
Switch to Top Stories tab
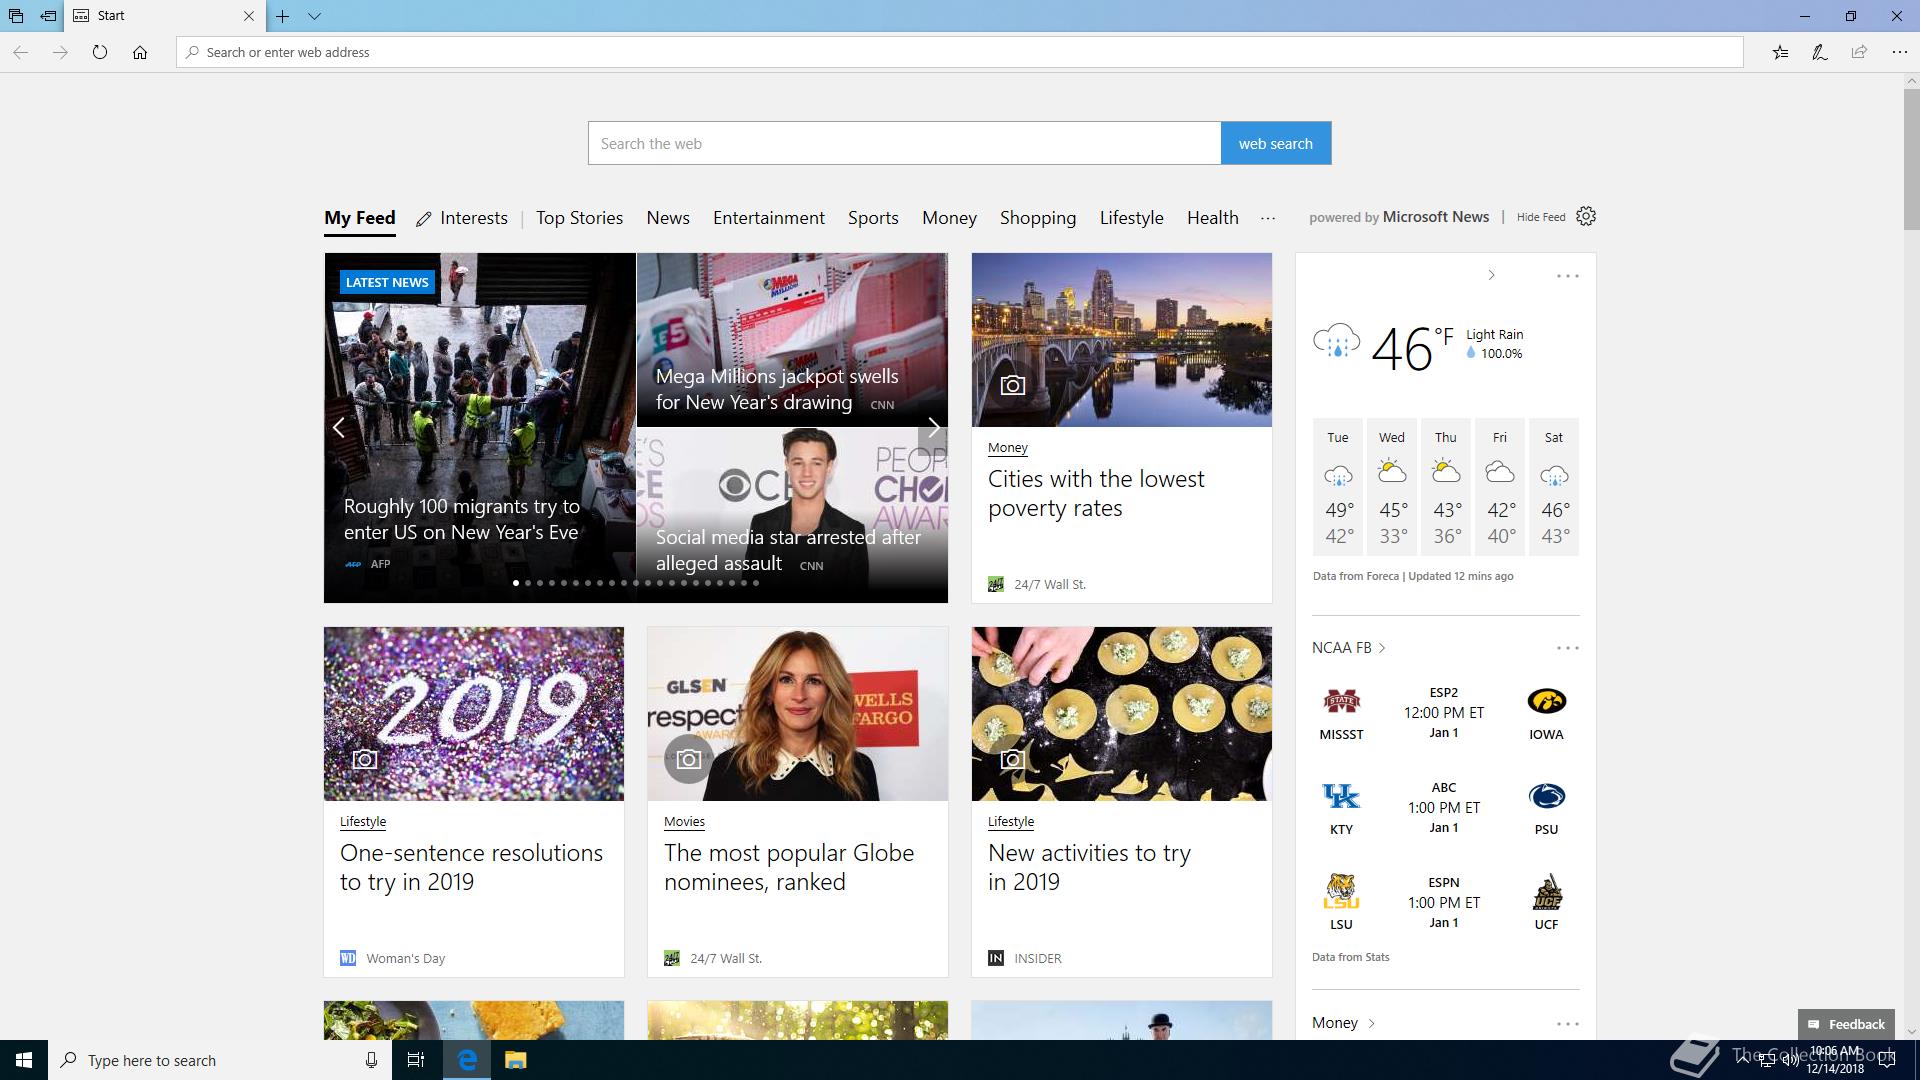(x=579, y=218)
